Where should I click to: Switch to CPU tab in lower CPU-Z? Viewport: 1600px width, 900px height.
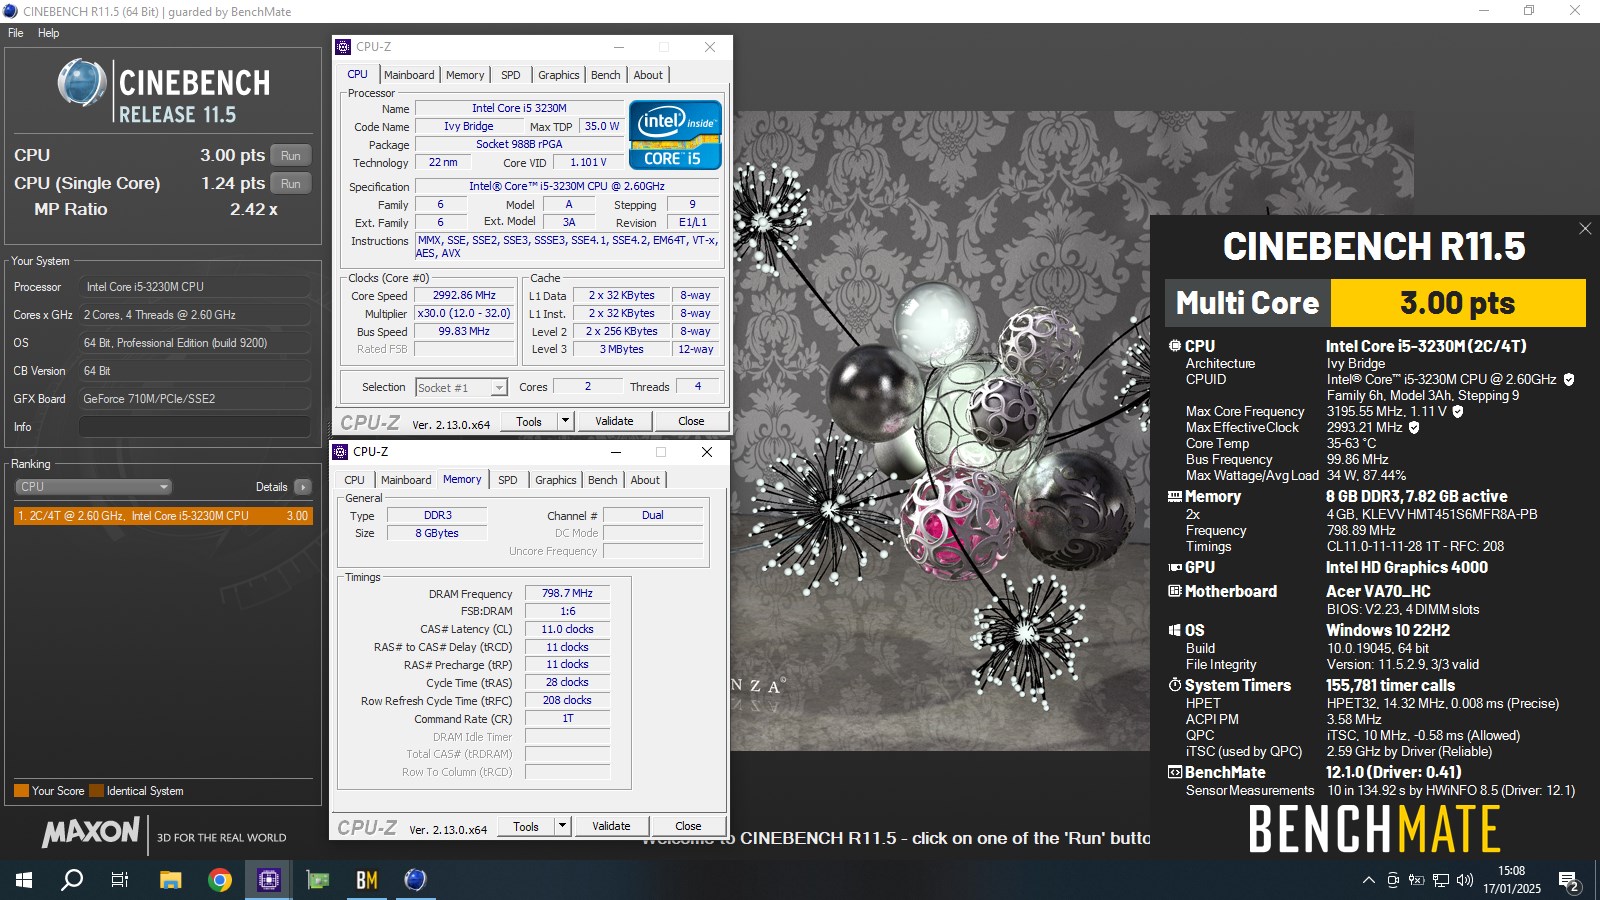coord(355,480)
